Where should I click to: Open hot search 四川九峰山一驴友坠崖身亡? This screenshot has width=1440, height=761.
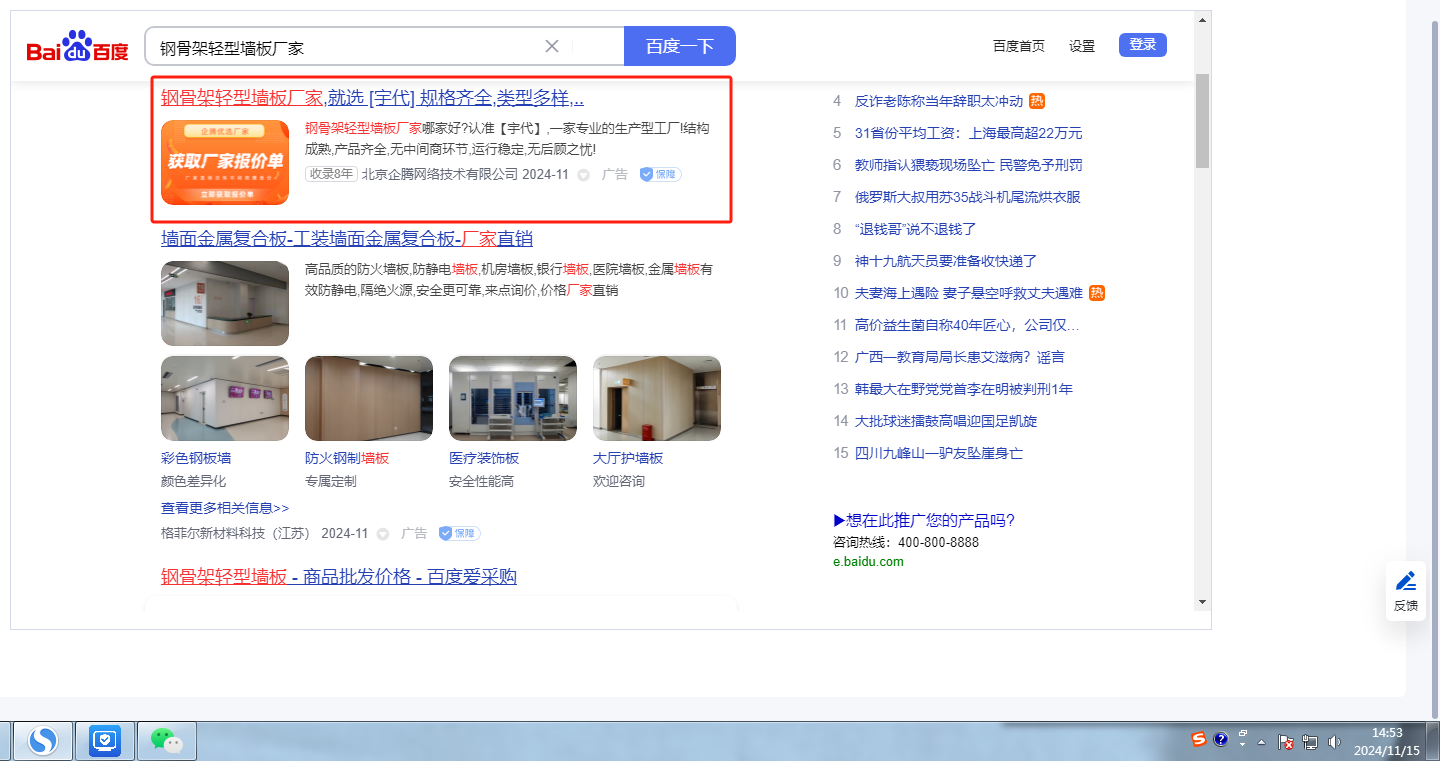[x=939, y=453]
